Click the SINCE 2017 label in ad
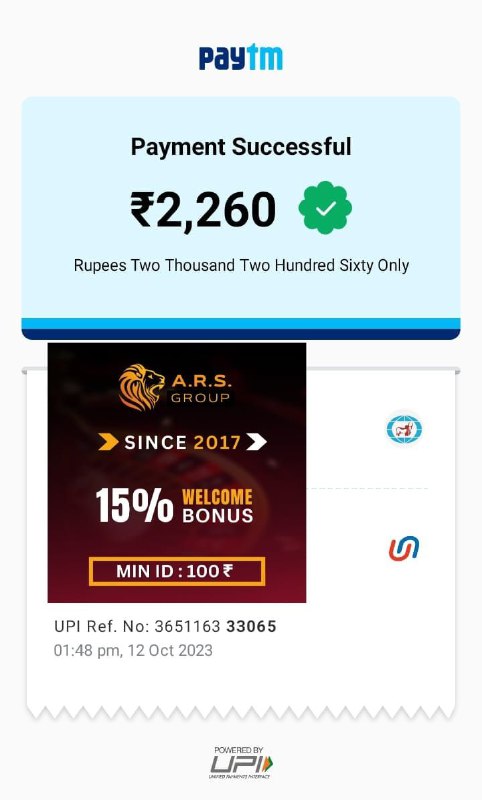 [x=183, y=442]
